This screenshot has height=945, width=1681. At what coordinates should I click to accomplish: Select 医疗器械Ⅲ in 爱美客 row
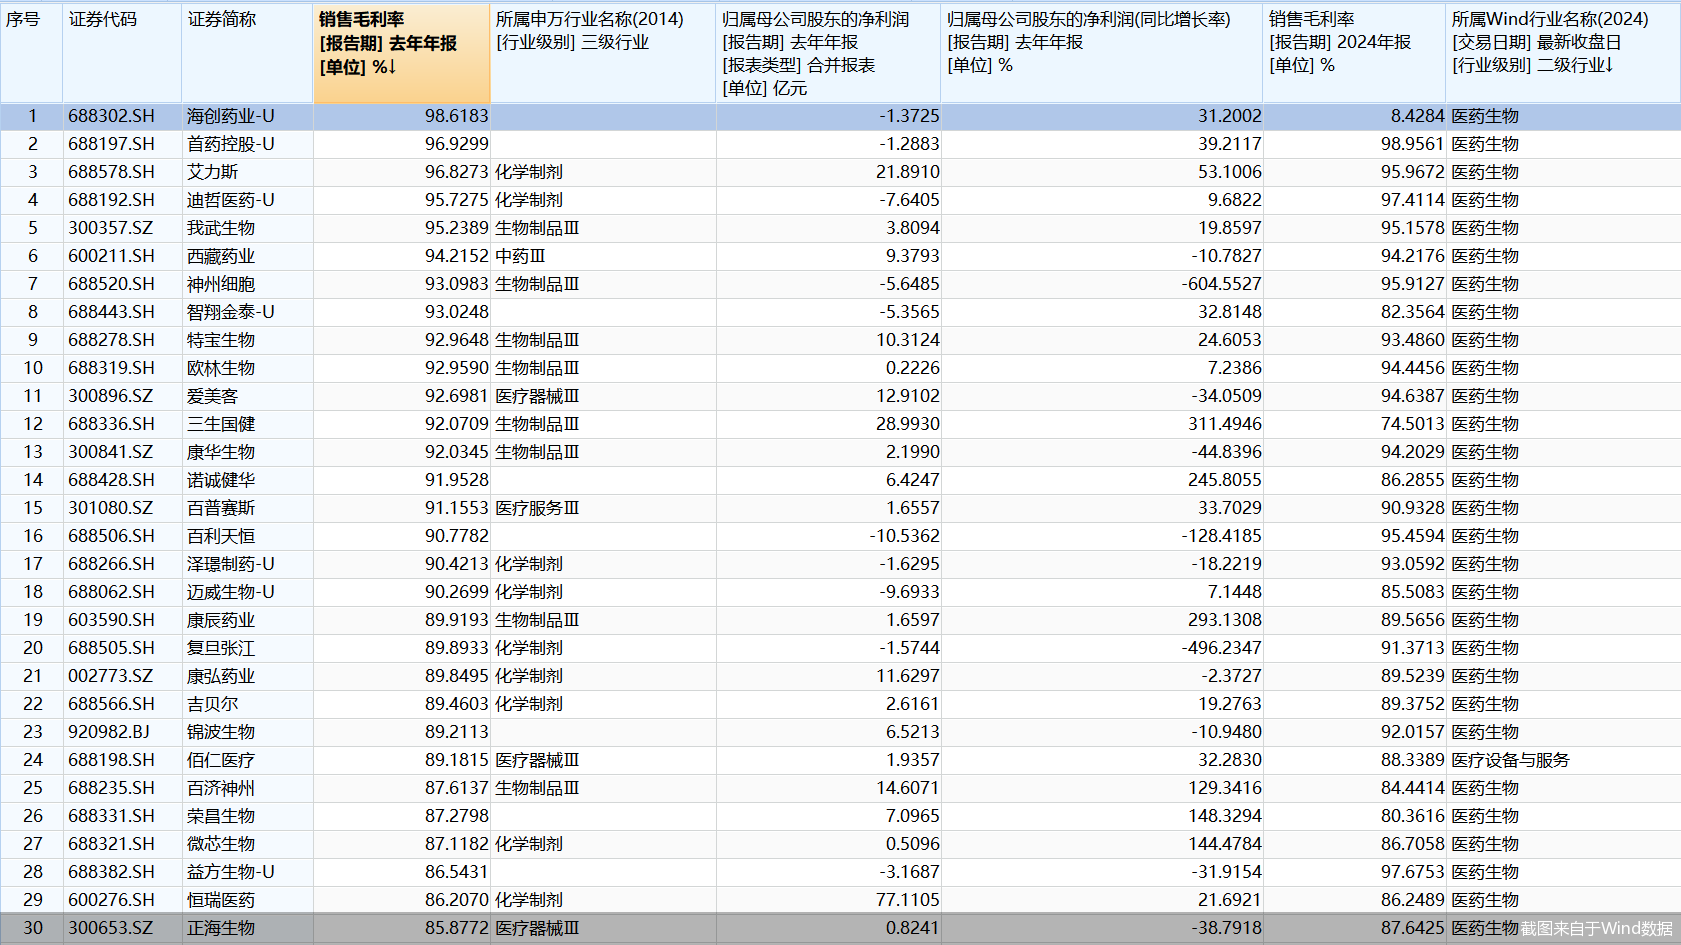coord(537,396)
